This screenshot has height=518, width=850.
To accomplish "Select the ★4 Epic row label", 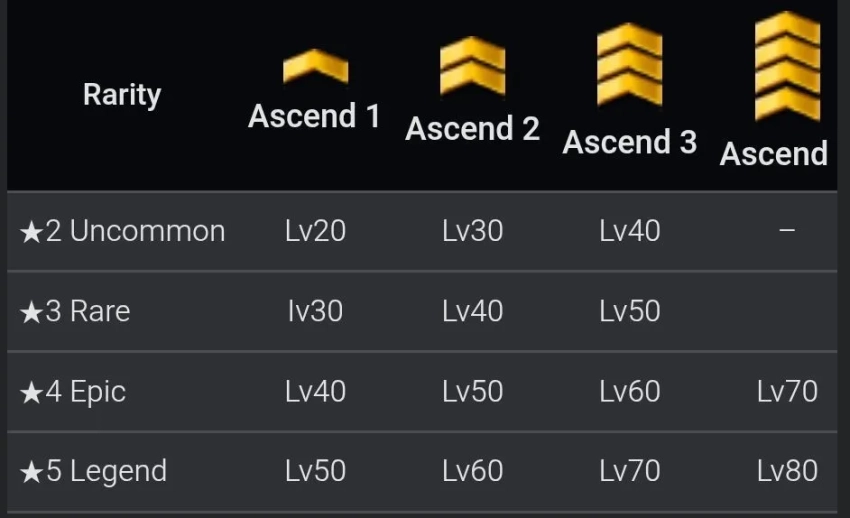I will 73,391.
